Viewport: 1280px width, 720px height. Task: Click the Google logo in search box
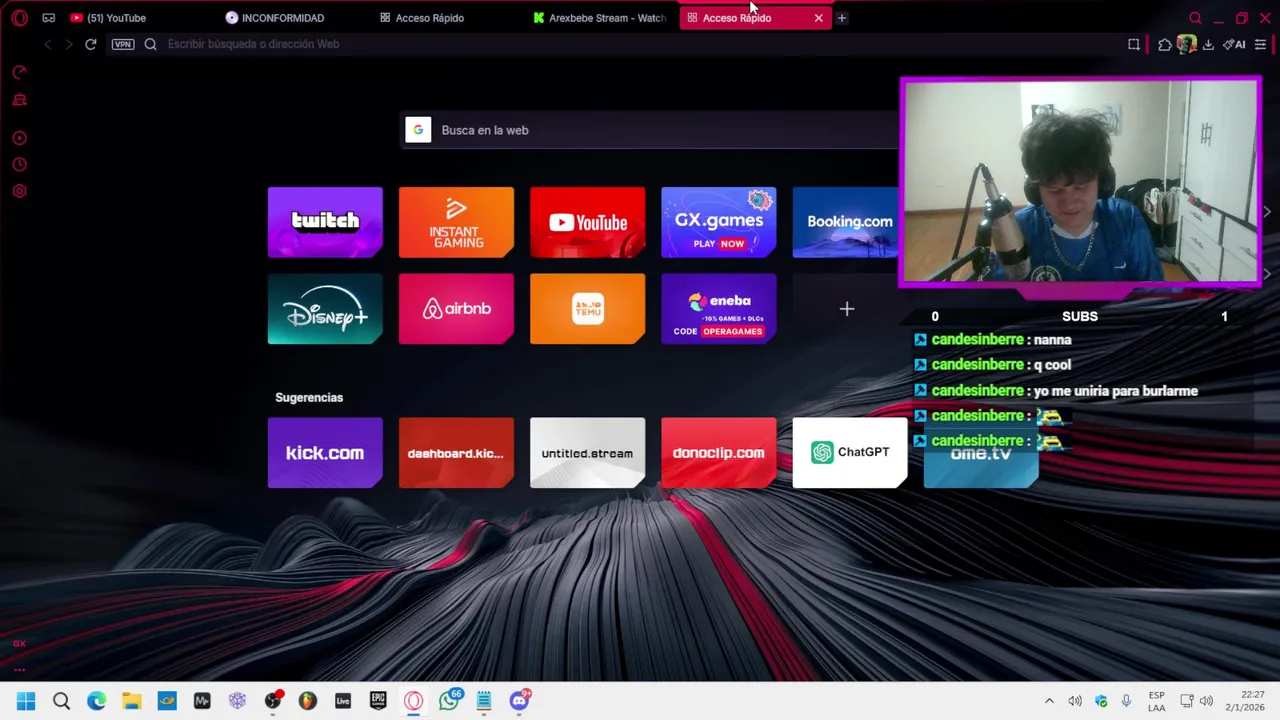tap(418, 130)
